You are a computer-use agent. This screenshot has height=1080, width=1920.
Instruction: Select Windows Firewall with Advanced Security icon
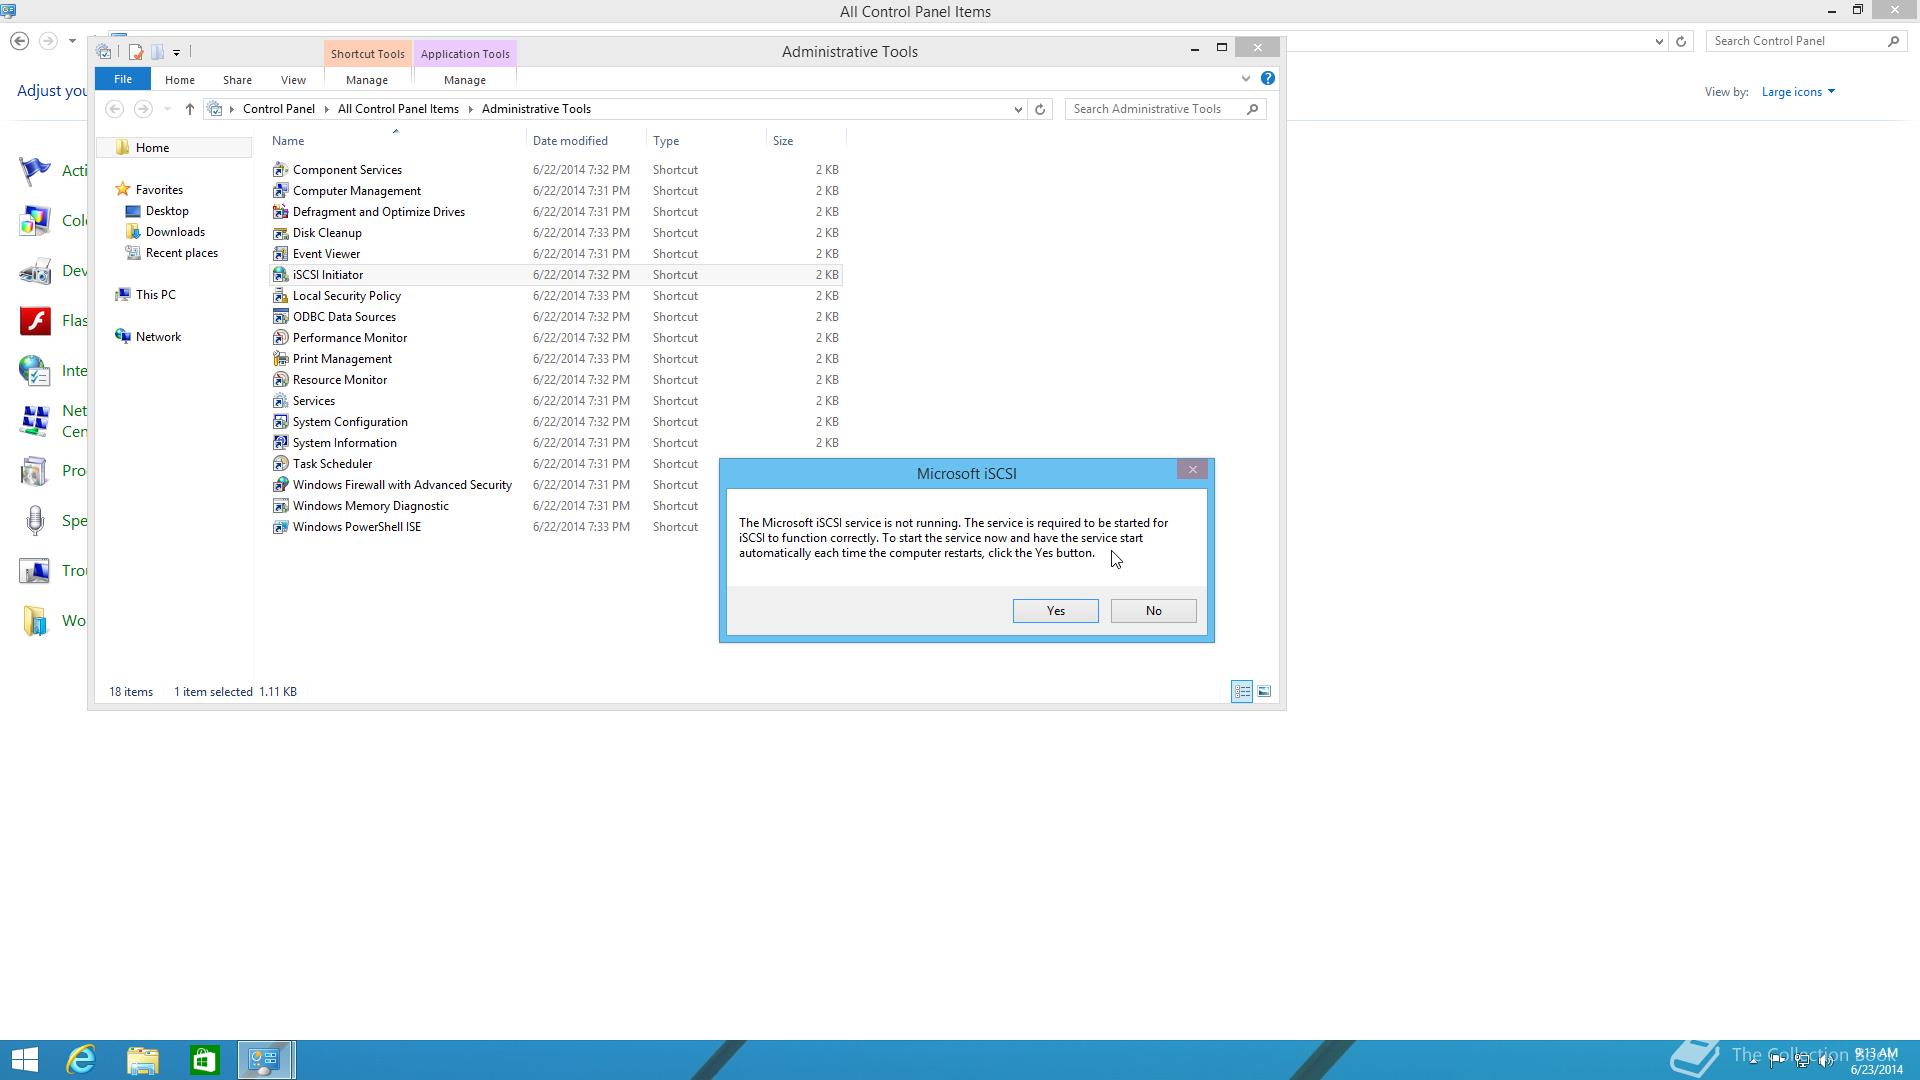pyautogui.click(x=280, y=485)
